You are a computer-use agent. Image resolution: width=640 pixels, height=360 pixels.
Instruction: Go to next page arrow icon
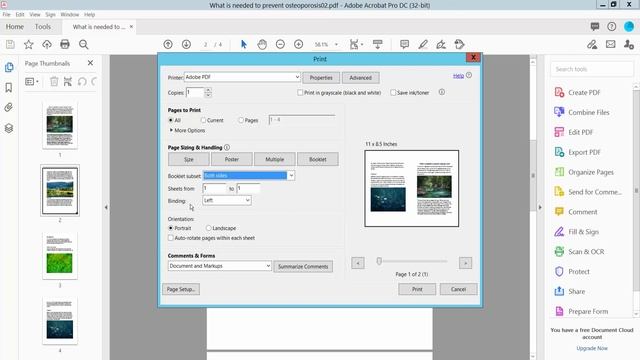click(x=186, y=44)
